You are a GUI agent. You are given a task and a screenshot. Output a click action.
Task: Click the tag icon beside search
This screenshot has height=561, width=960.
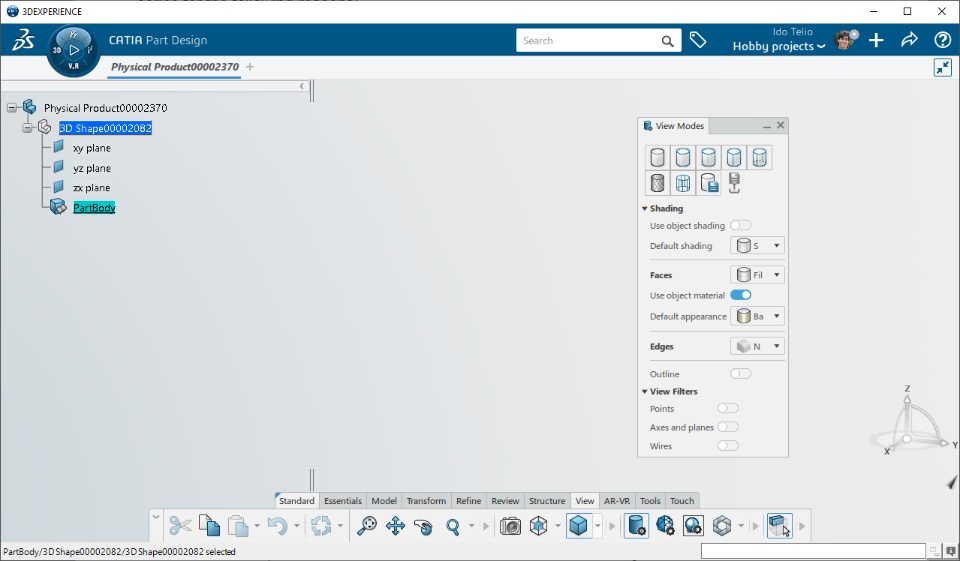698,40
